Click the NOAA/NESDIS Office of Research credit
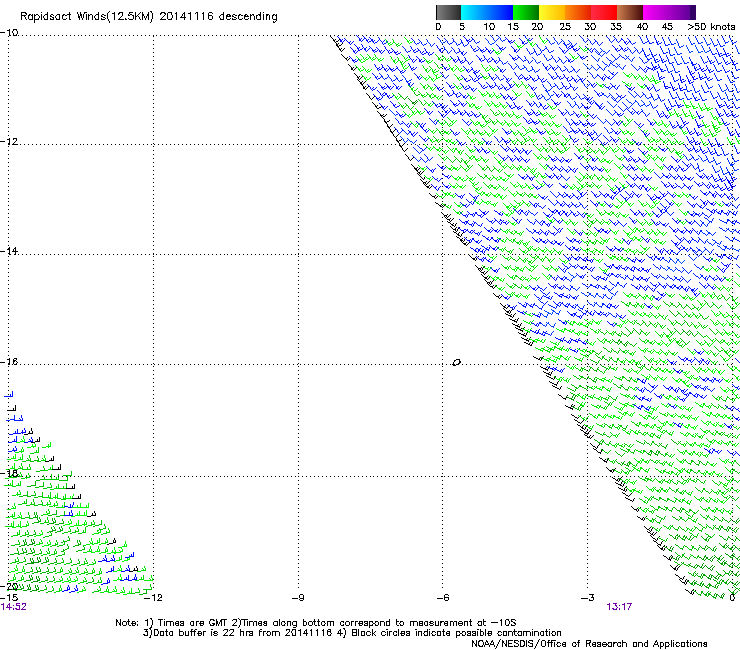740x650 pixels. click(x=589, y=643)
